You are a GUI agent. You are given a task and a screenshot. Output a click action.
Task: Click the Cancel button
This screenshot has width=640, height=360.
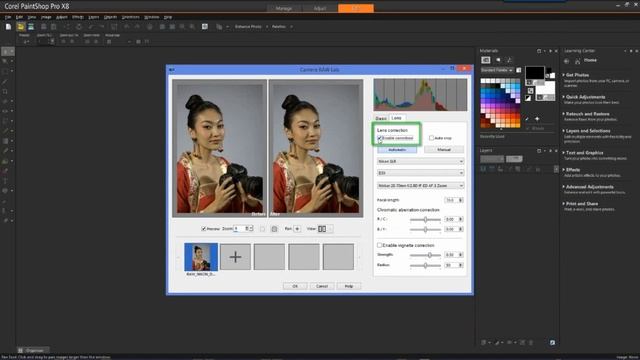click(322, 286)
